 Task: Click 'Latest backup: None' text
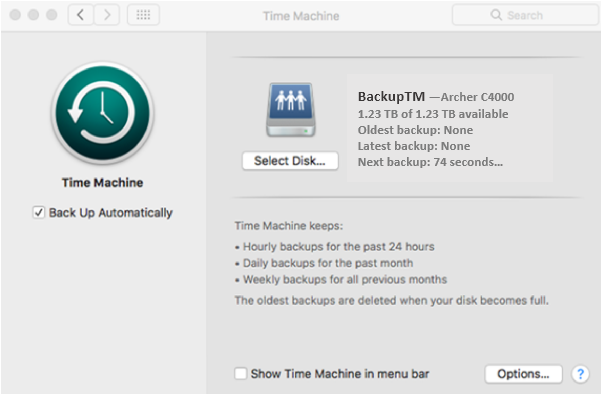413,146
